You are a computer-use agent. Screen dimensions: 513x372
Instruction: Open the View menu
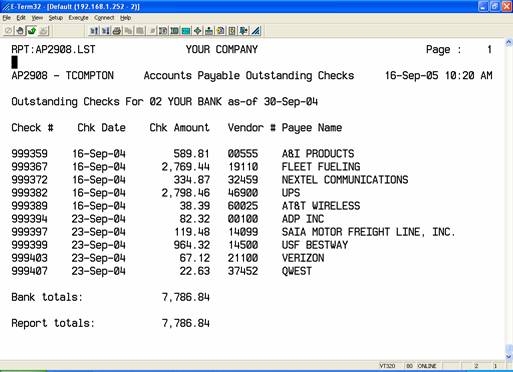pos(37,18)
